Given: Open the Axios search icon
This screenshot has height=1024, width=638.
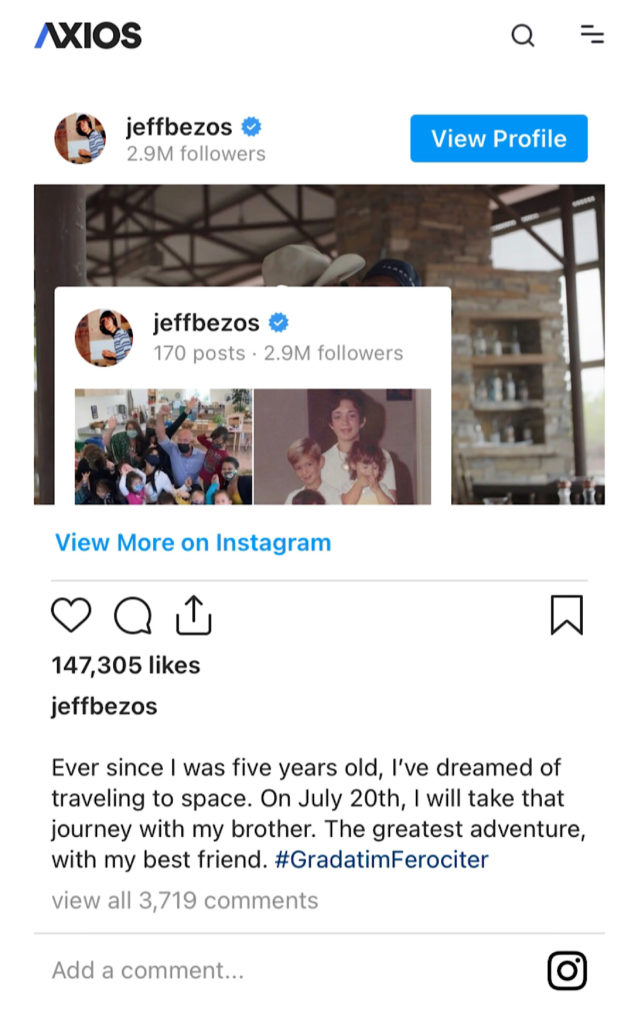Looking at the screenshot, I should click(522, 35).
